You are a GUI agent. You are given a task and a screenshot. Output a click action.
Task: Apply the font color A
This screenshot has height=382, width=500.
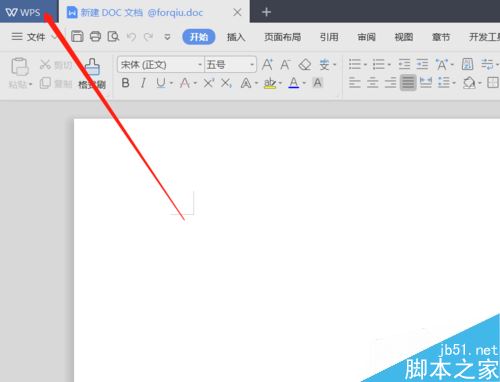click(x=294, y=83)
